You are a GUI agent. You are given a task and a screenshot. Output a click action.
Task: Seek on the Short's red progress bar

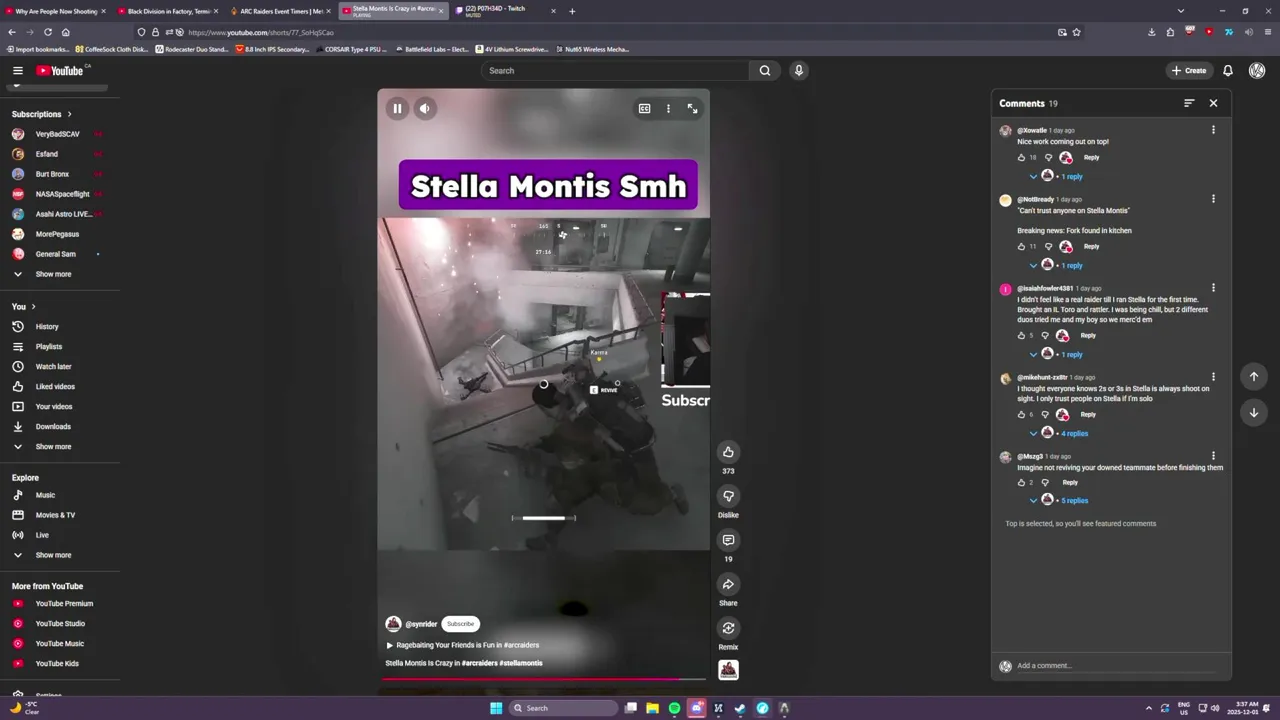click(x=544, y=679)
